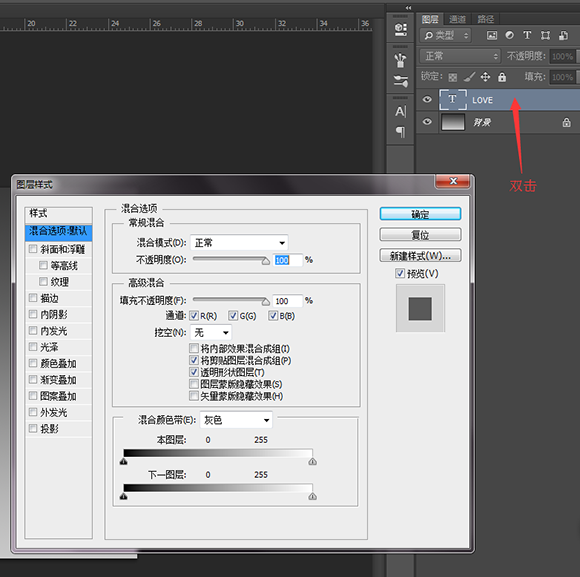Filter layers by smart object icon
Viewport: 580px width, 577px height.
pos(563,36)
